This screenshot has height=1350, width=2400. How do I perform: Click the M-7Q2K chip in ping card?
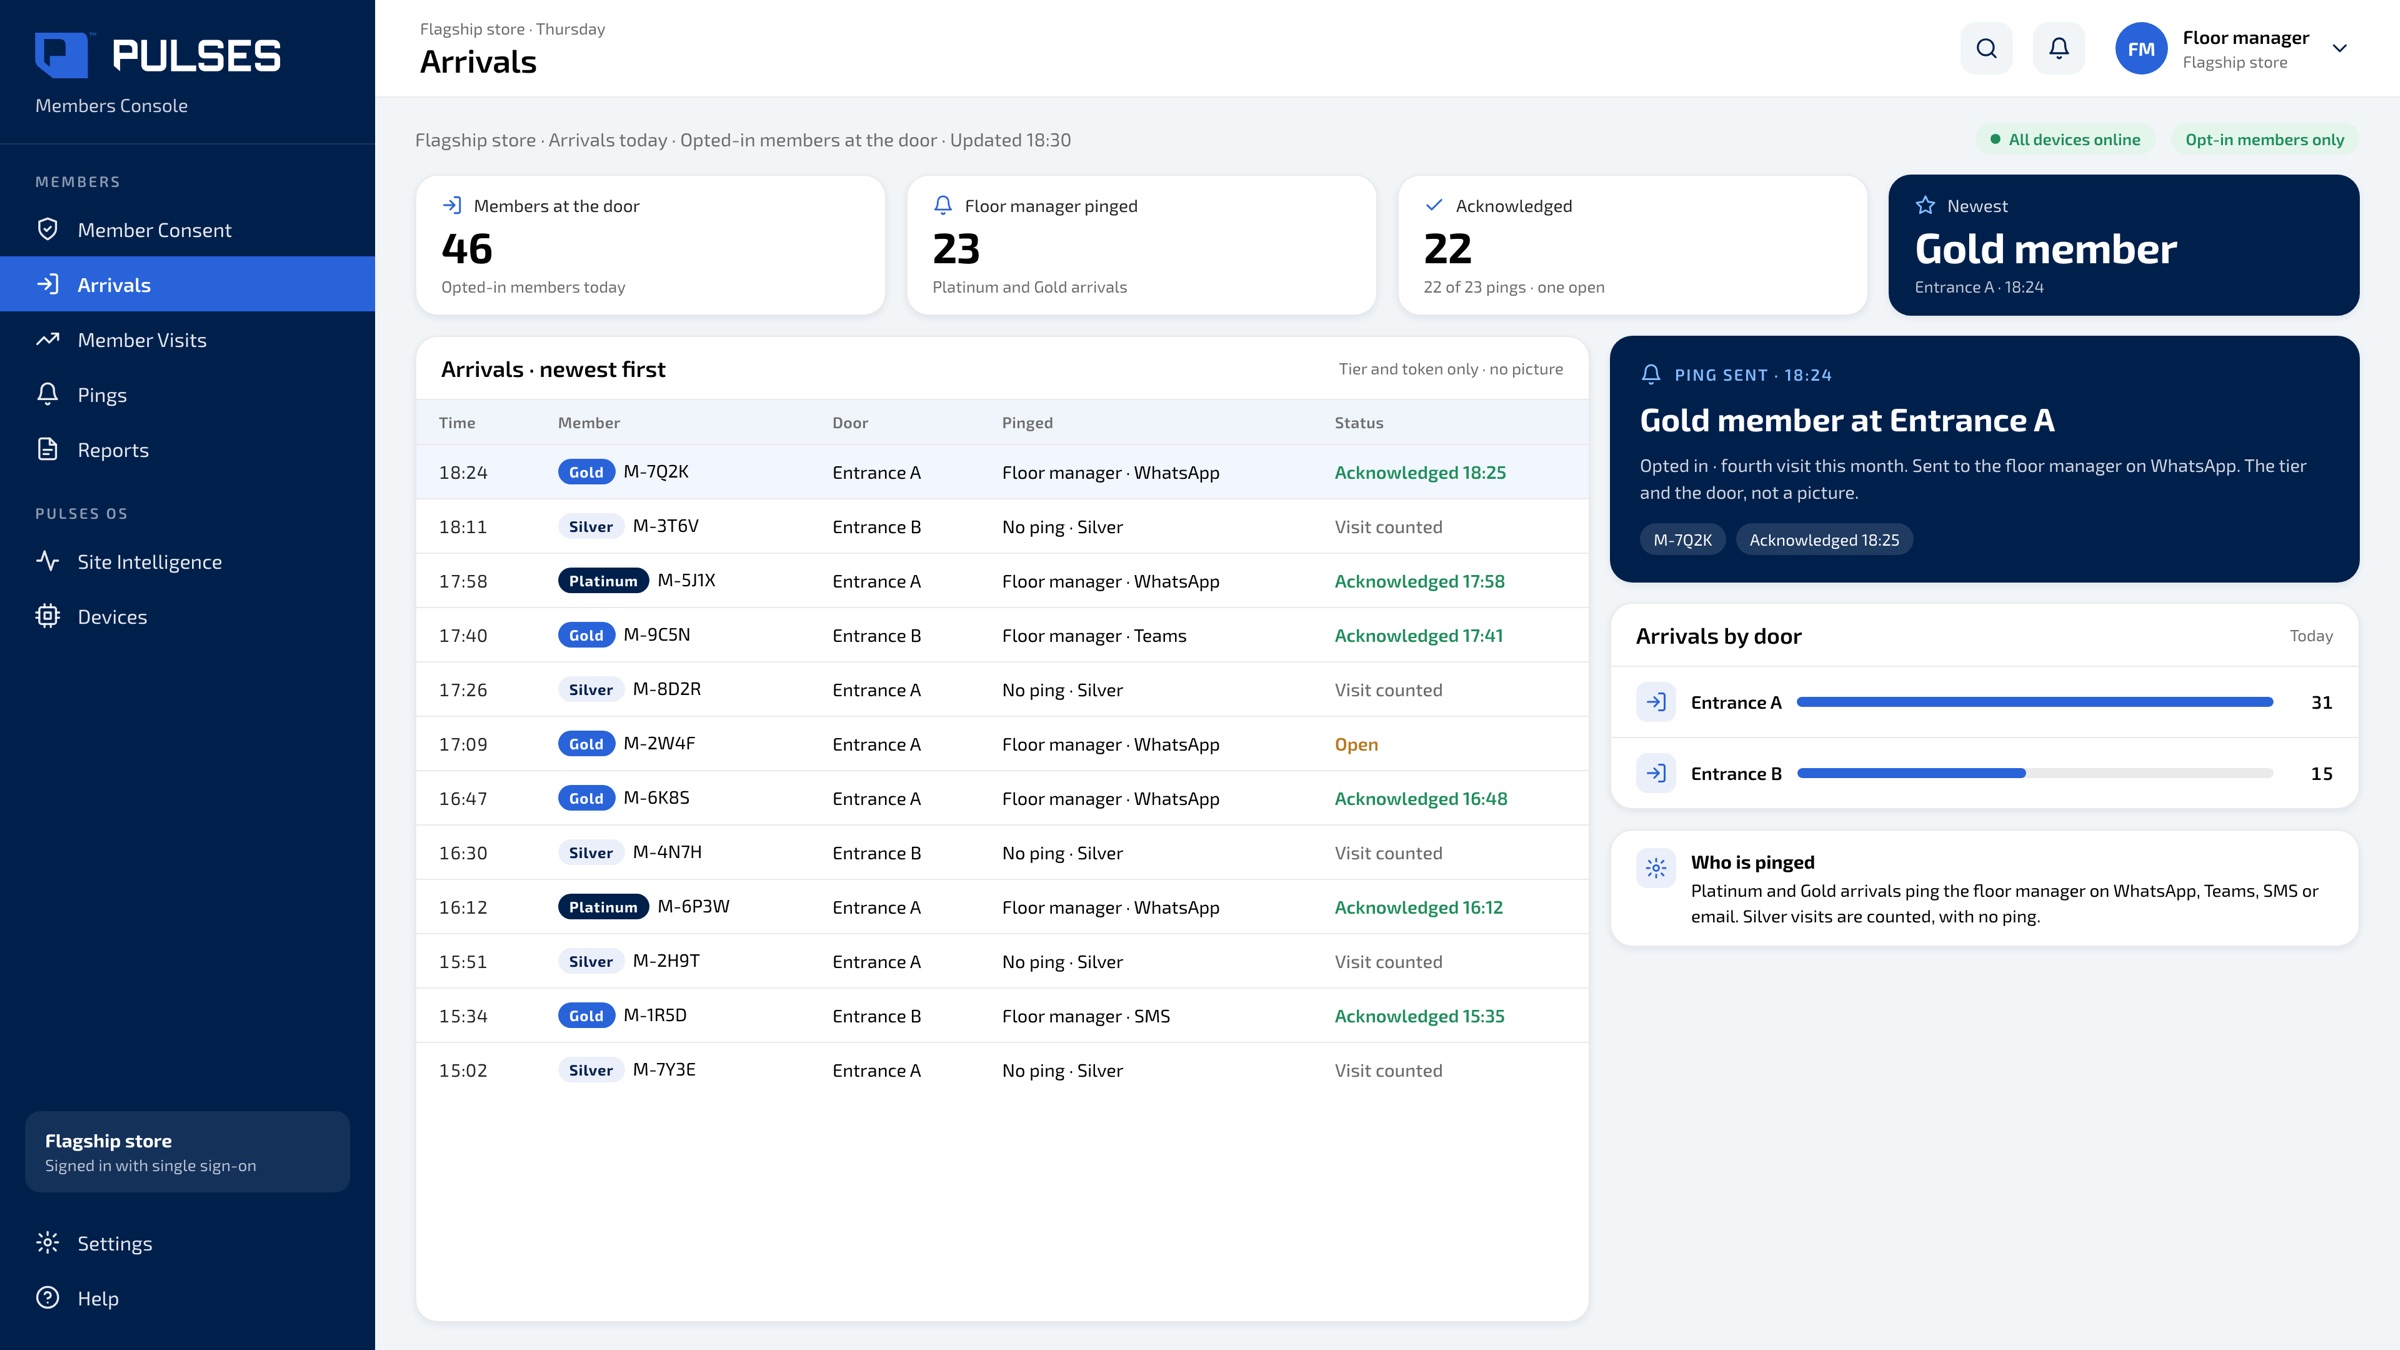click(1682, 540)
